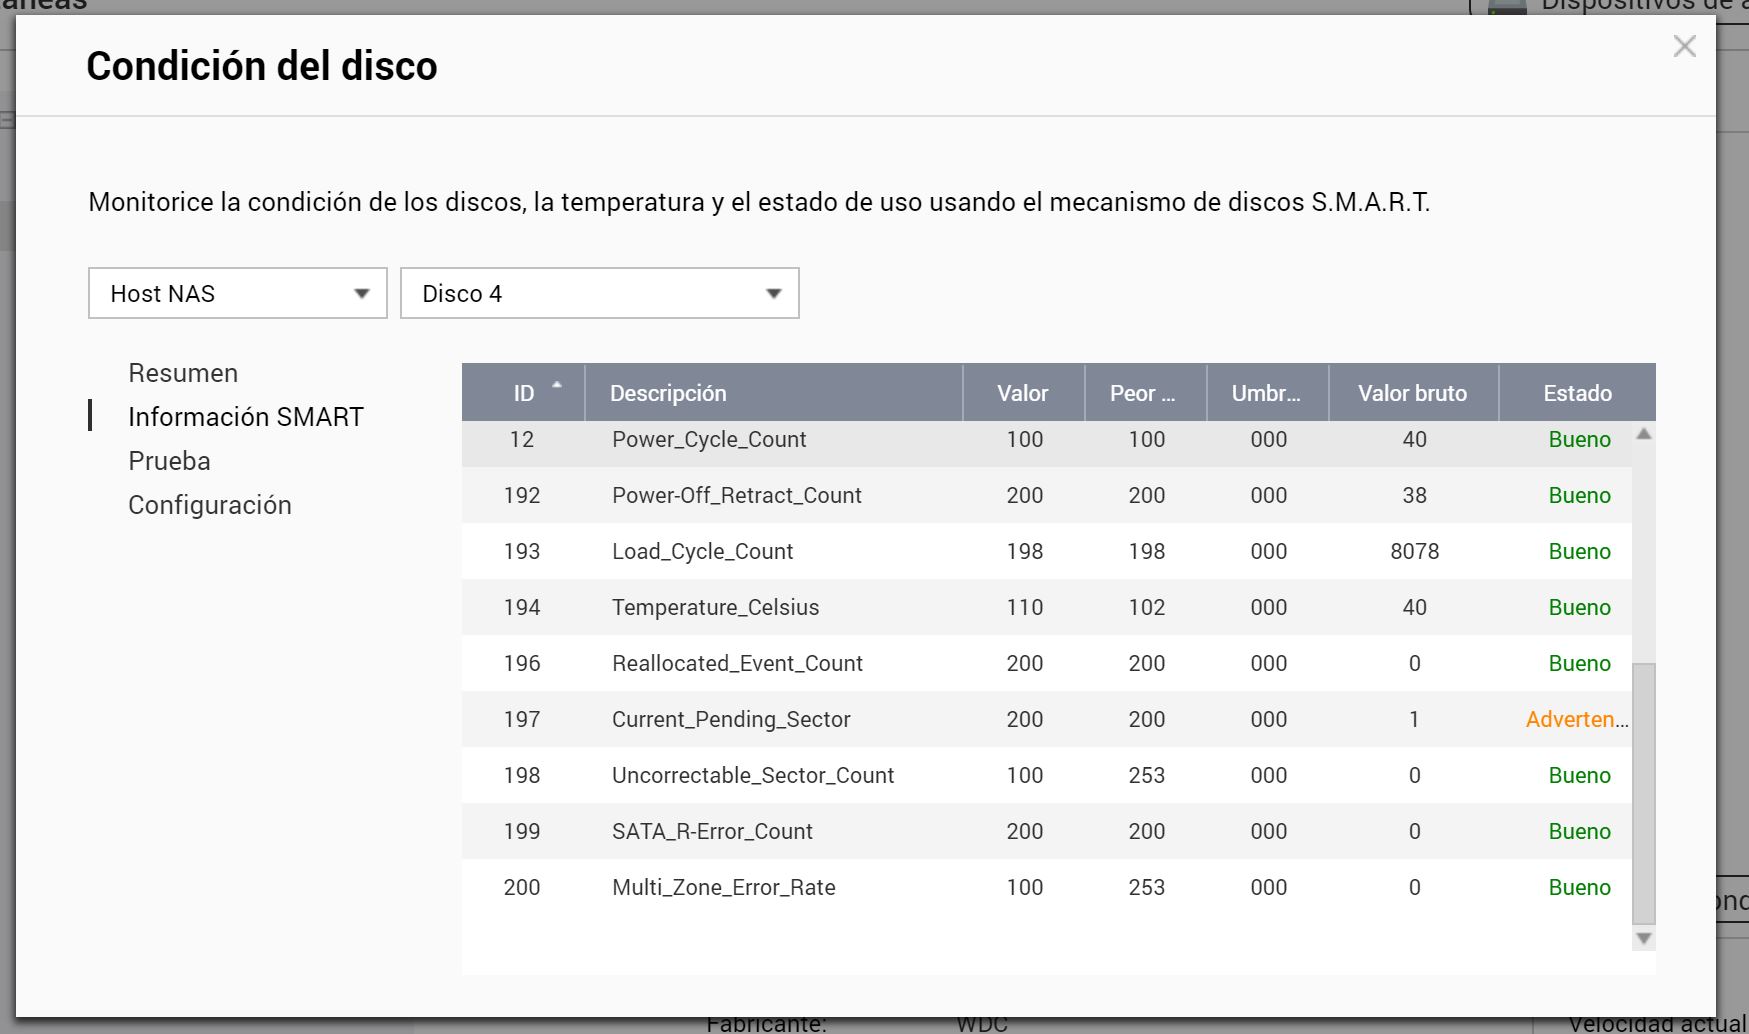Select the Power_Cycle_Count row

pyautogui.click(x=709, y=440)
